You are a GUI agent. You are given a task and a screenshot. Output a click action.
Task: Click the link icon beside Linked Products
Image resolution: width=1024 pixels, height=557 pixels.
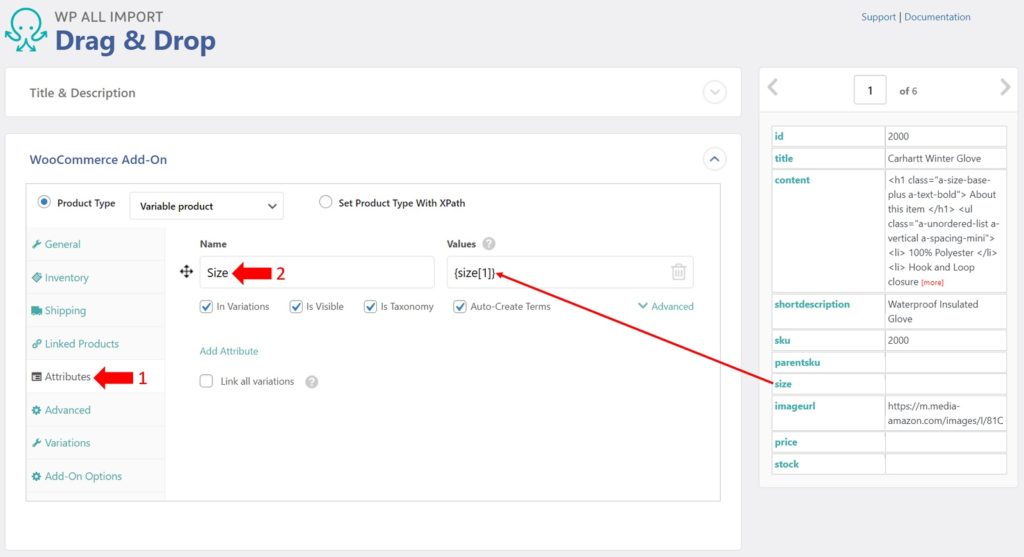[x=37, y=343]
